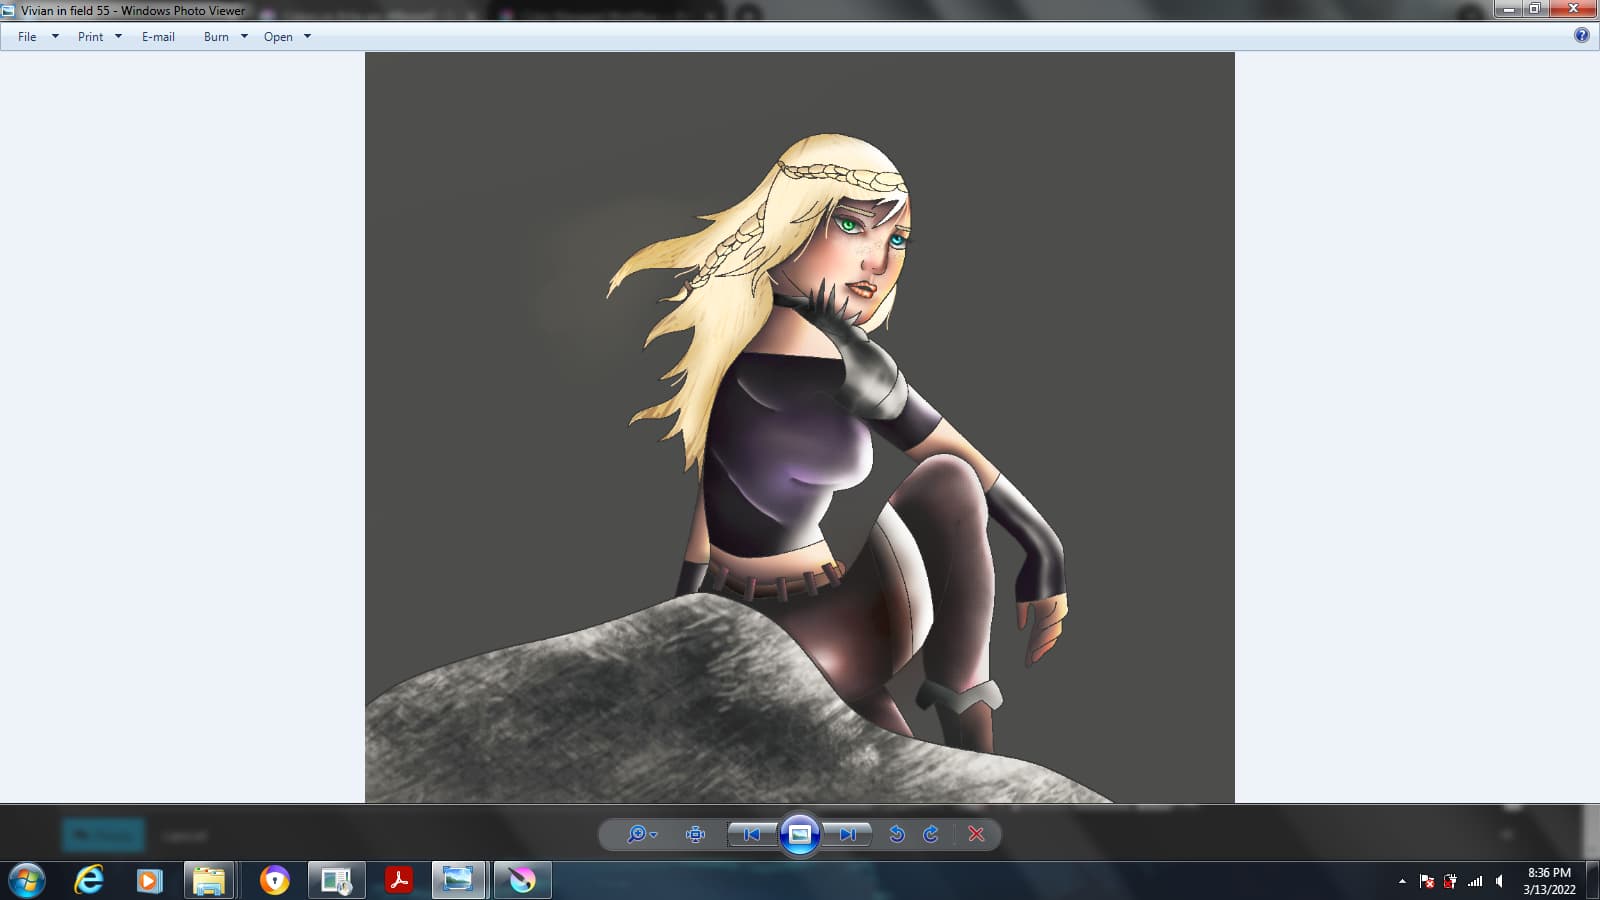The image size is (1600, 900).
Task: Open Windows Media Player from the taskbar
Action: [x=149, y=880]
